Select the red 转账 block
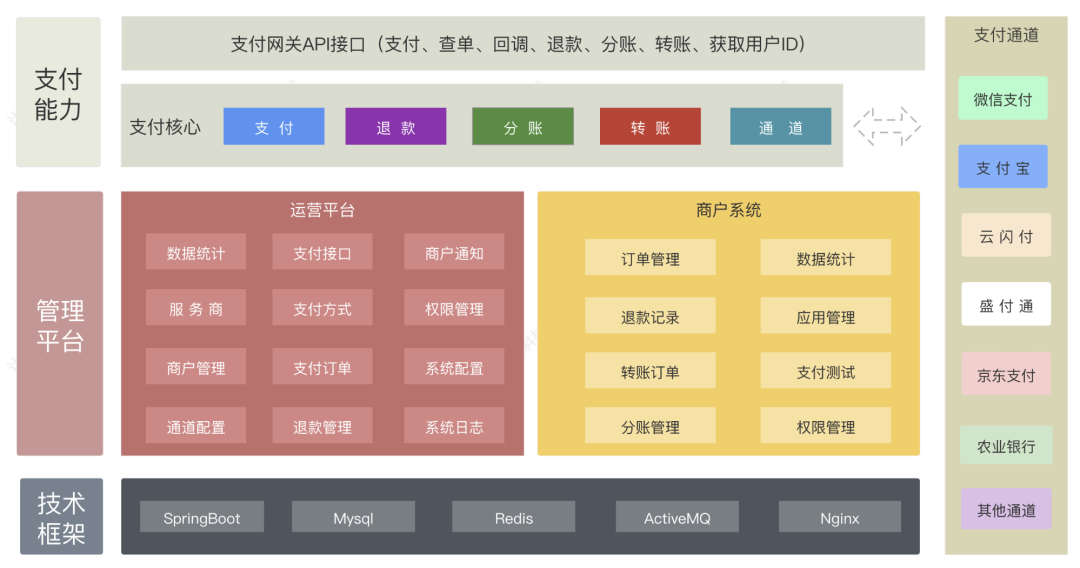This screenshot has height=568, width=1080. (650, 127)
